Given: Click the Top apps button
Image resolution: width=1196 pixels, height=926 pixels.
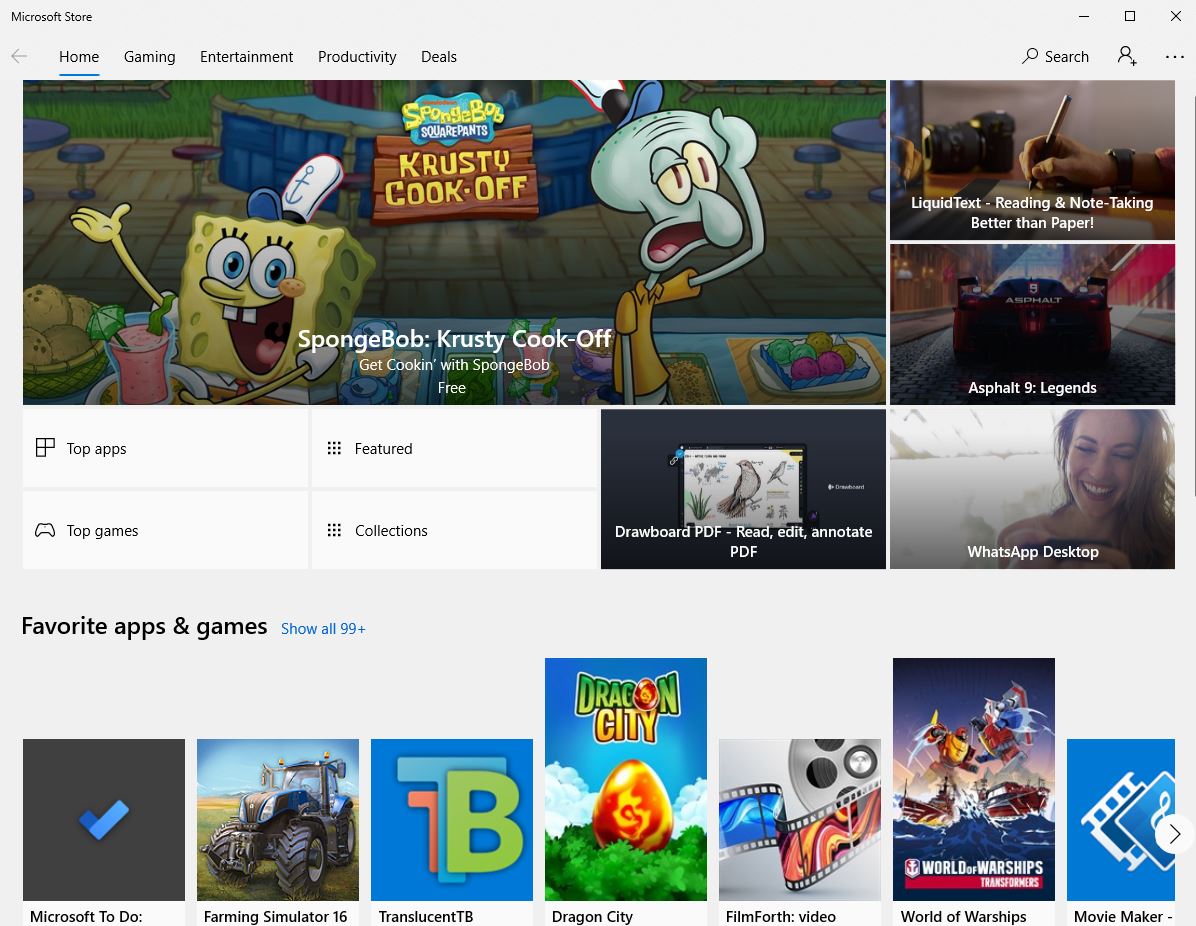Looking at the screenshot, I should (166, 449).
